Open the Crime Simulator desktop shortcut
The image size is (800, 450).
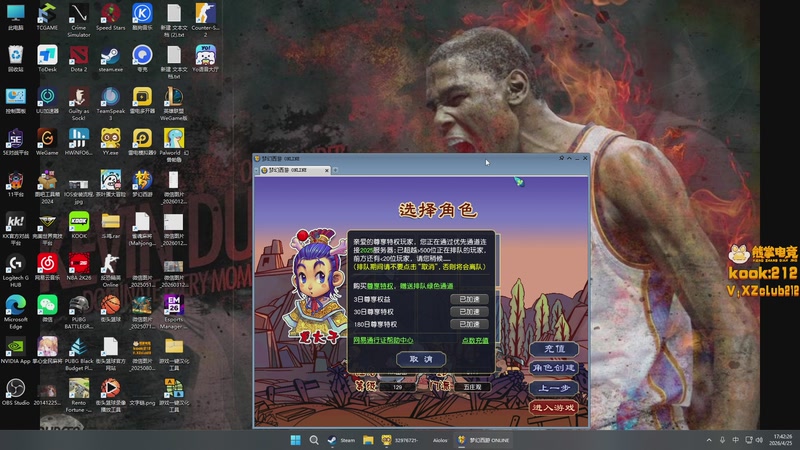coord(79,20)
